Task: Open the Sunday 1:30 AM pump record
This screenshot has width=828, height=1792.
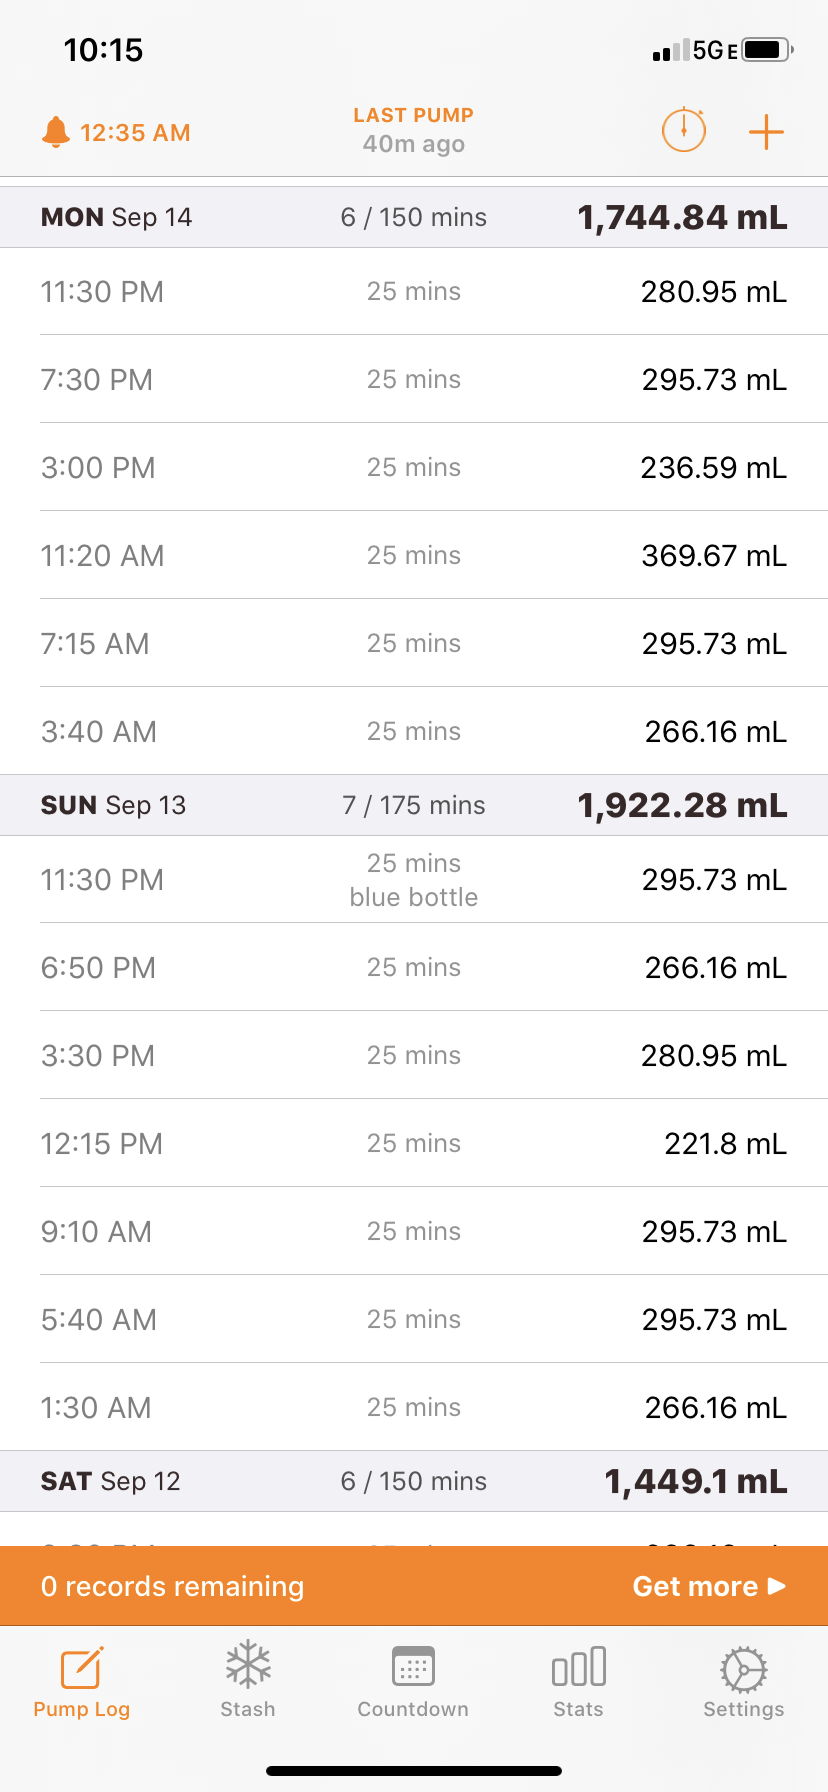Action: 414,1408
